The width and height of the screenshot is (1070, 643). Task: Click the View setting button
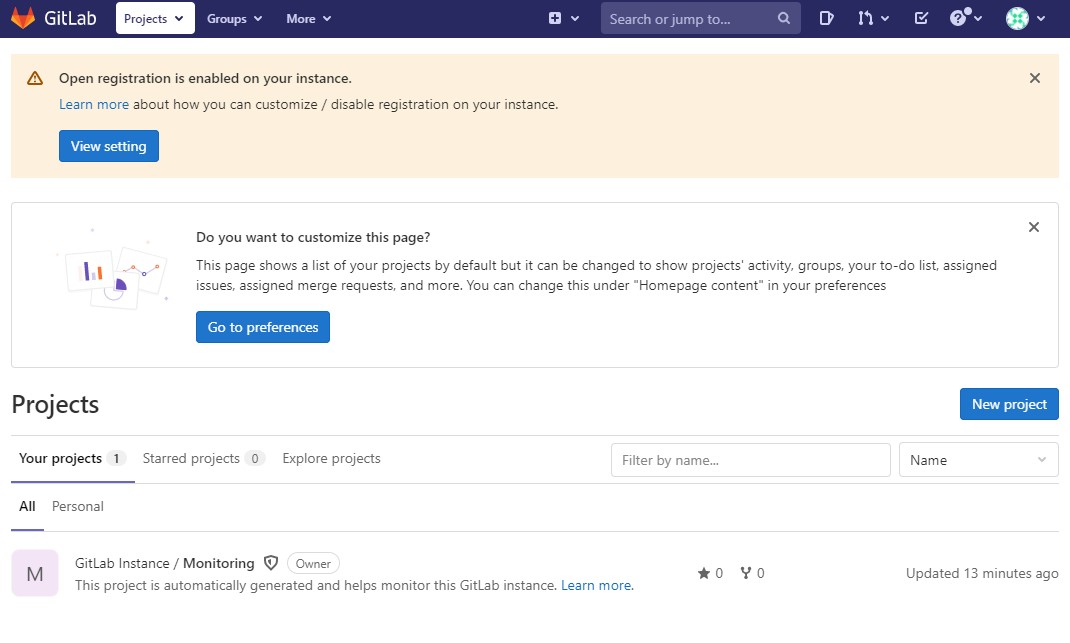click(109, 146)
